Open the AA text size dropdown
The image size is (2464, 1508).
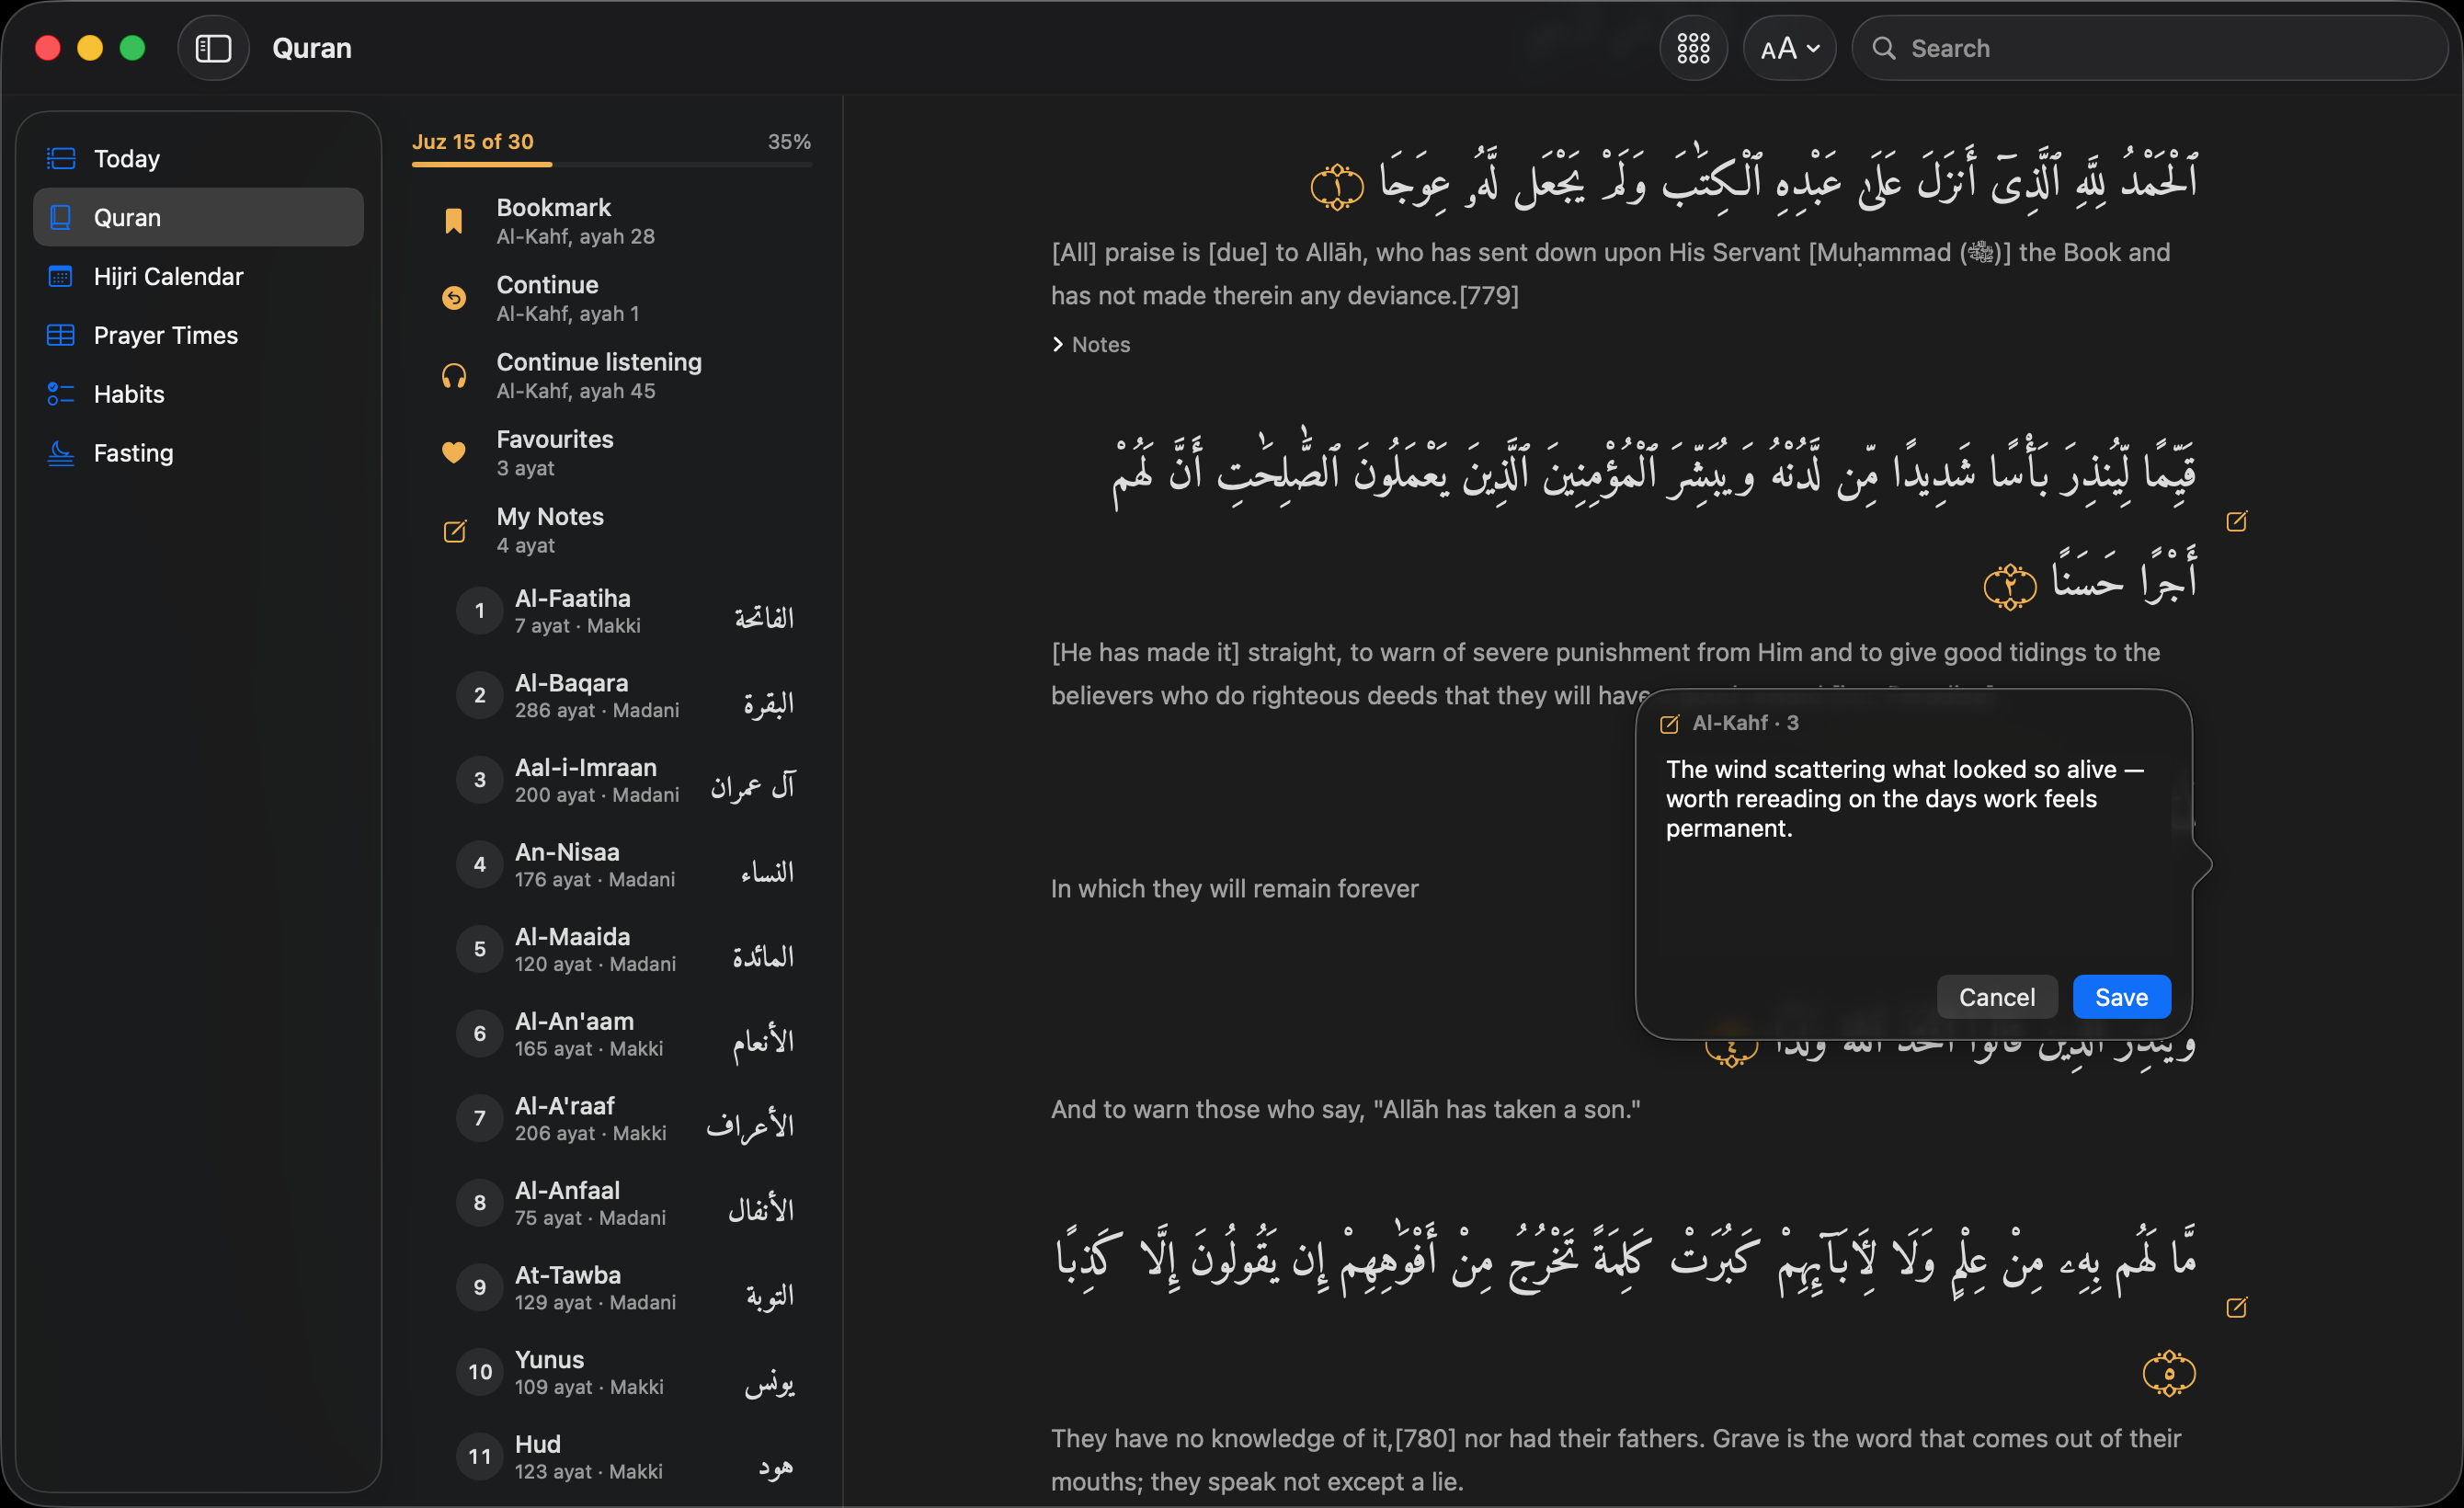coord(1789,48)
